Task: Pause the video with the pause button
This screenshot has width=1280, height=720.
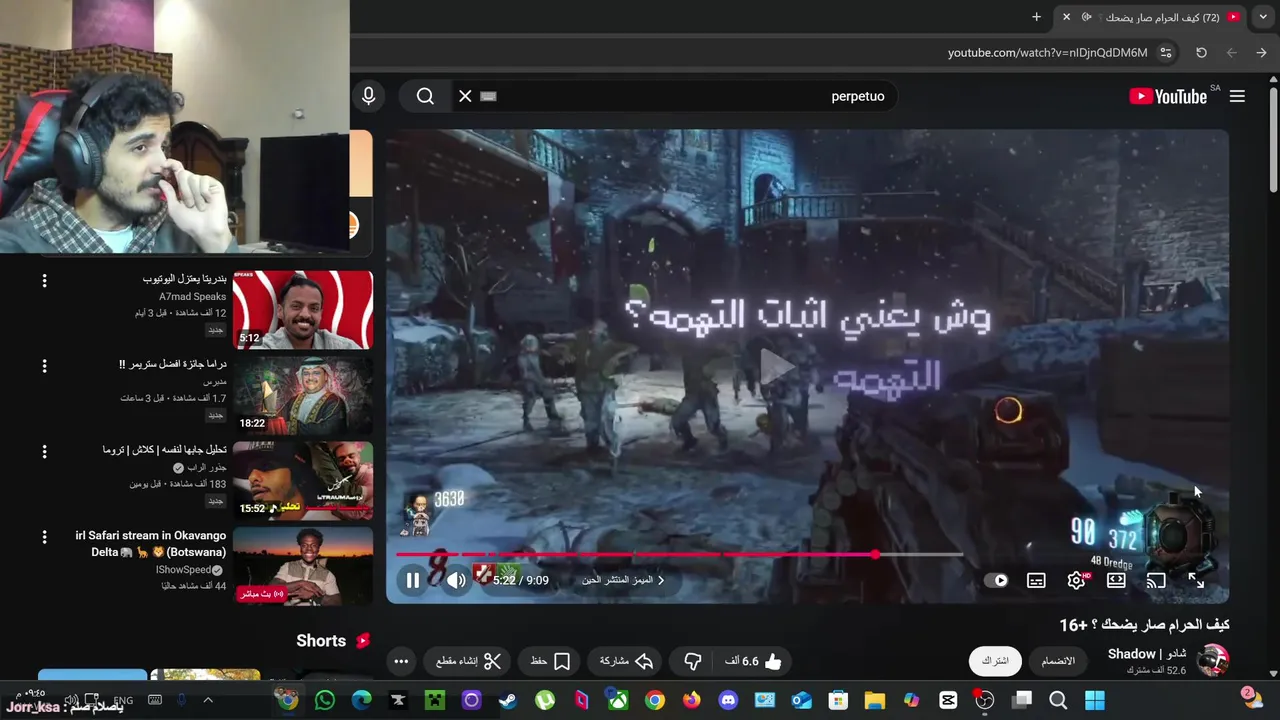Action: pyautogui.click(x=413, y=580)
